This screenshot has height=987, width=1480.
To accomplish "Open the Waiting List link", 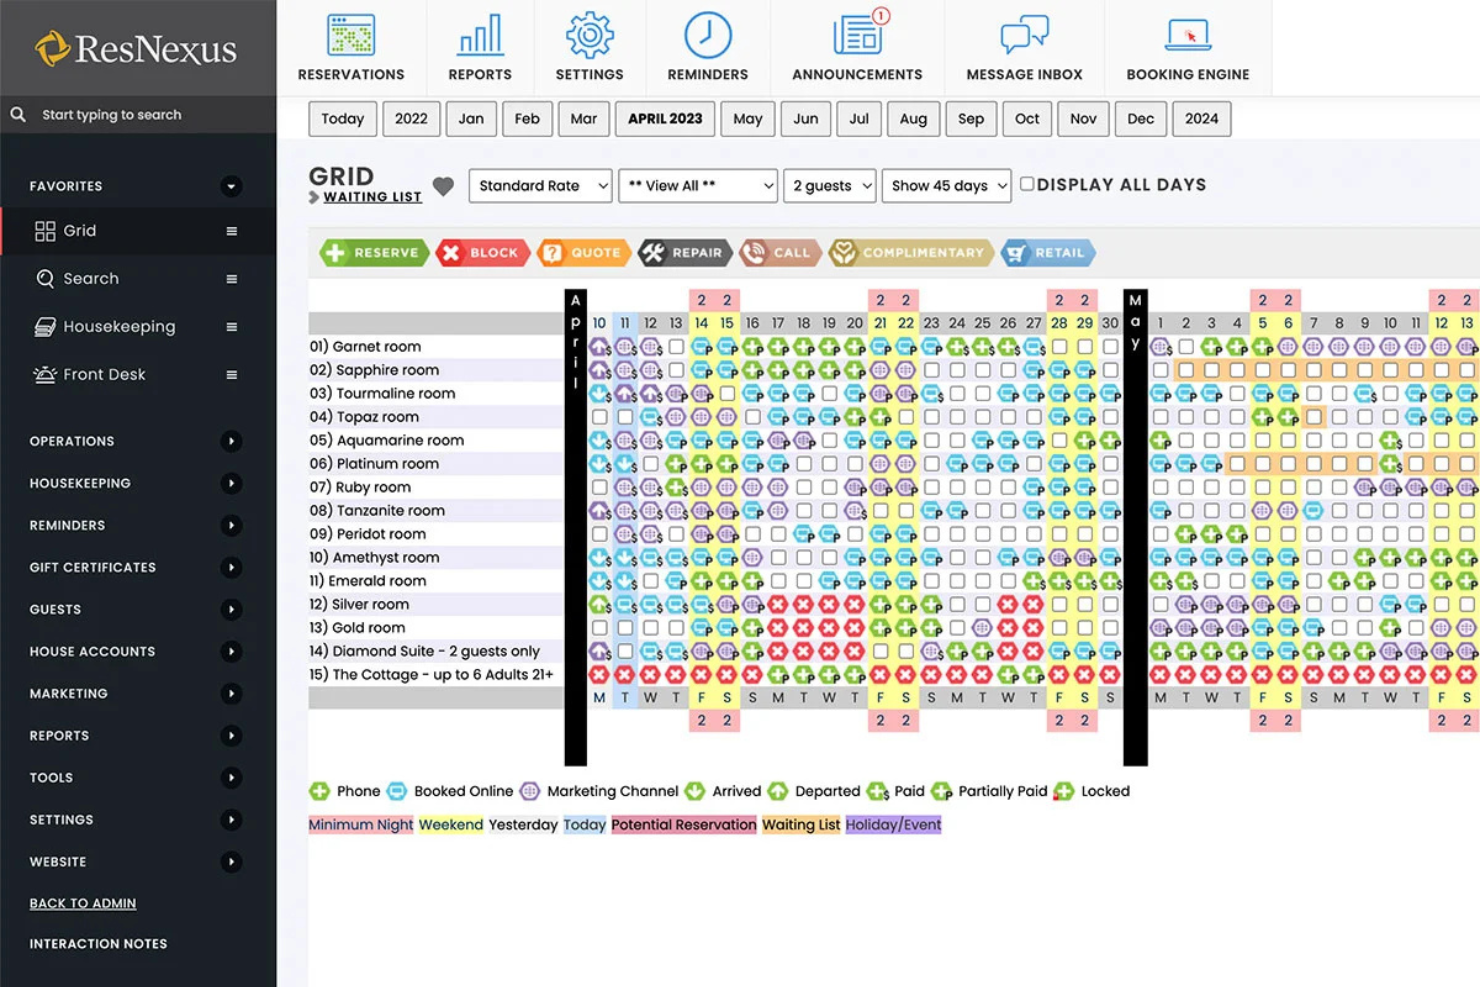I will click(372, 196).
